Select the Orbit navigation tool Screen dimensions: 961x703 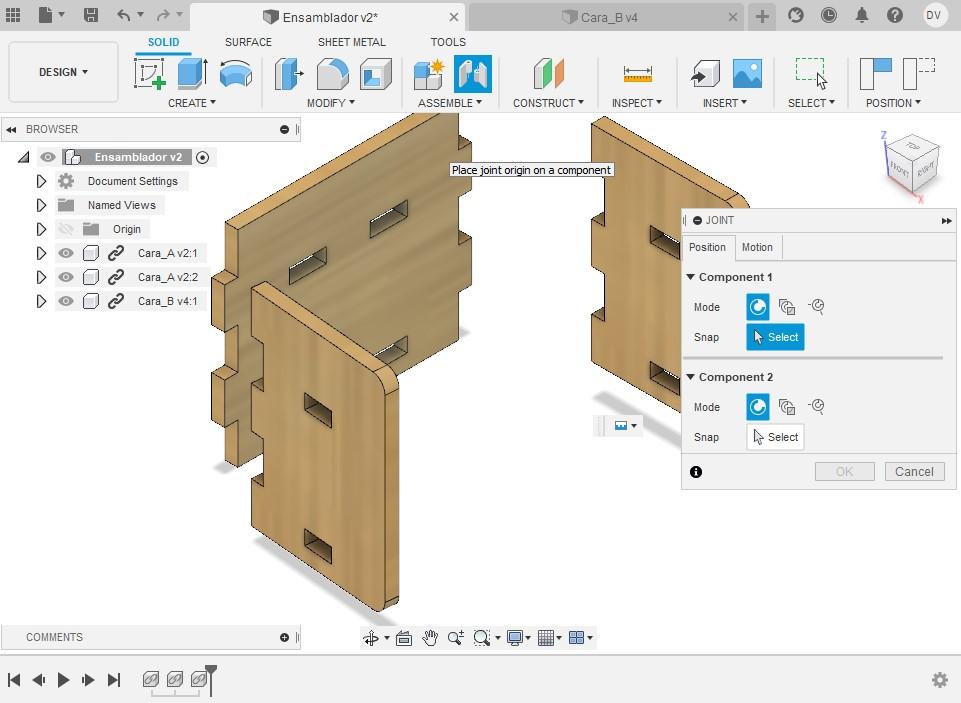click(x=371, y=638)
